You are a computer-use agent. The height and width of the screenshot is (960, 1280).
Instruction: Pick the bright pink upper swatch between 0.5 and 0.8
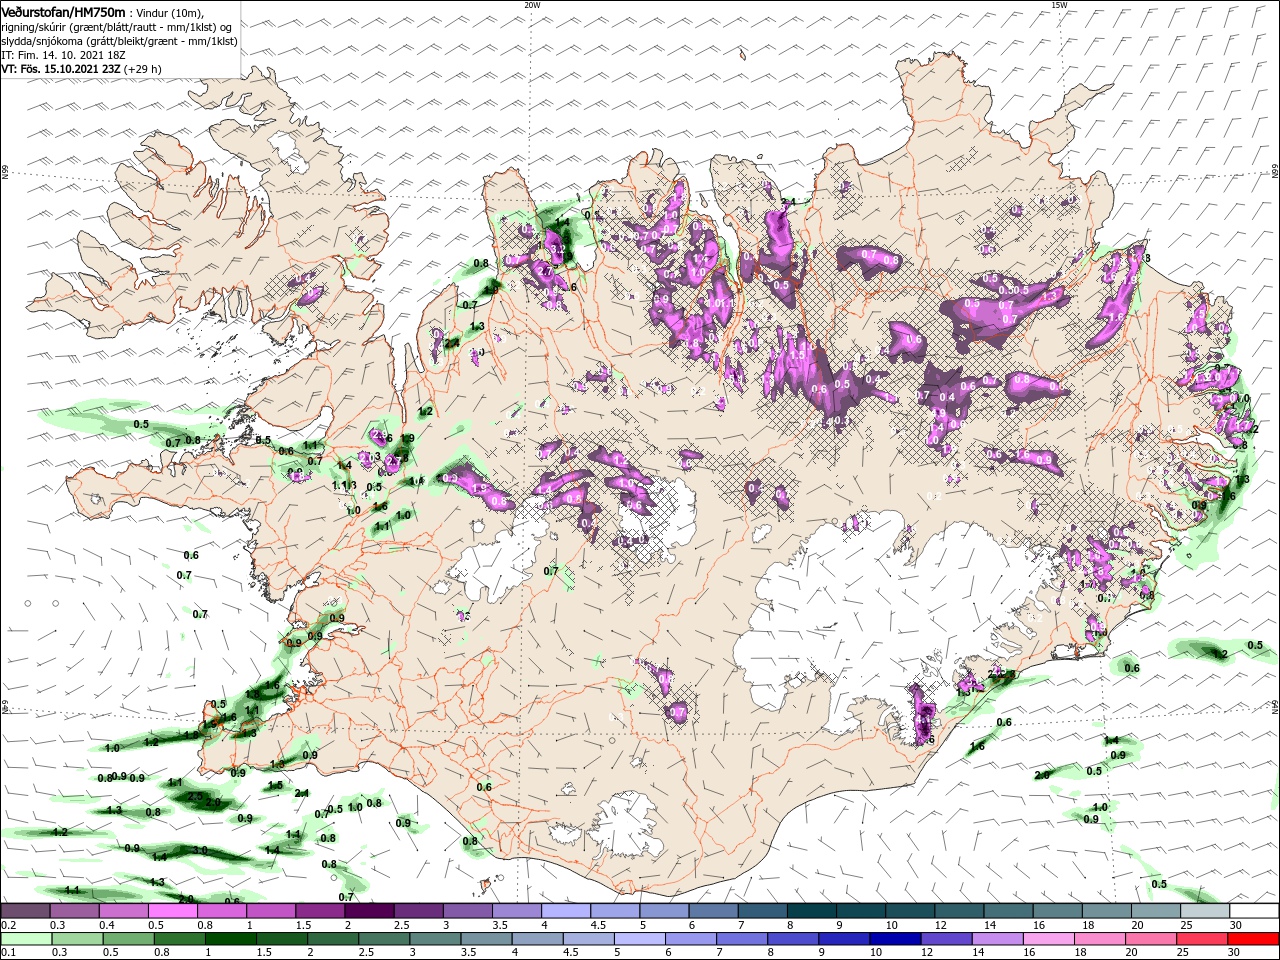(x=173, y=910)
